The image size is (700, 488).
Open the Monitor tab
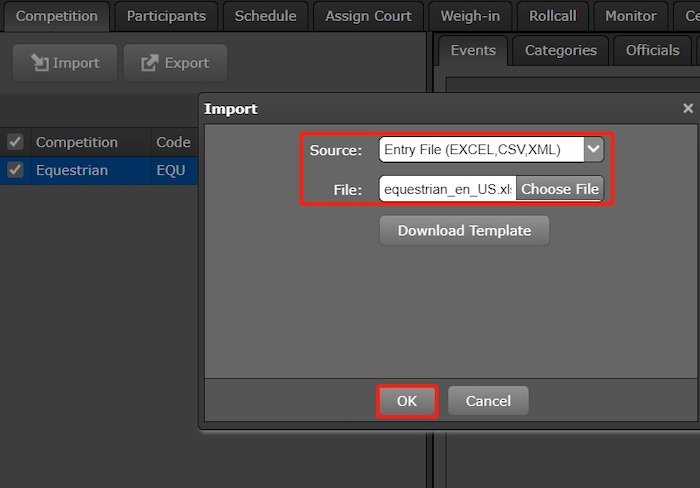click(x=630, y=16)
